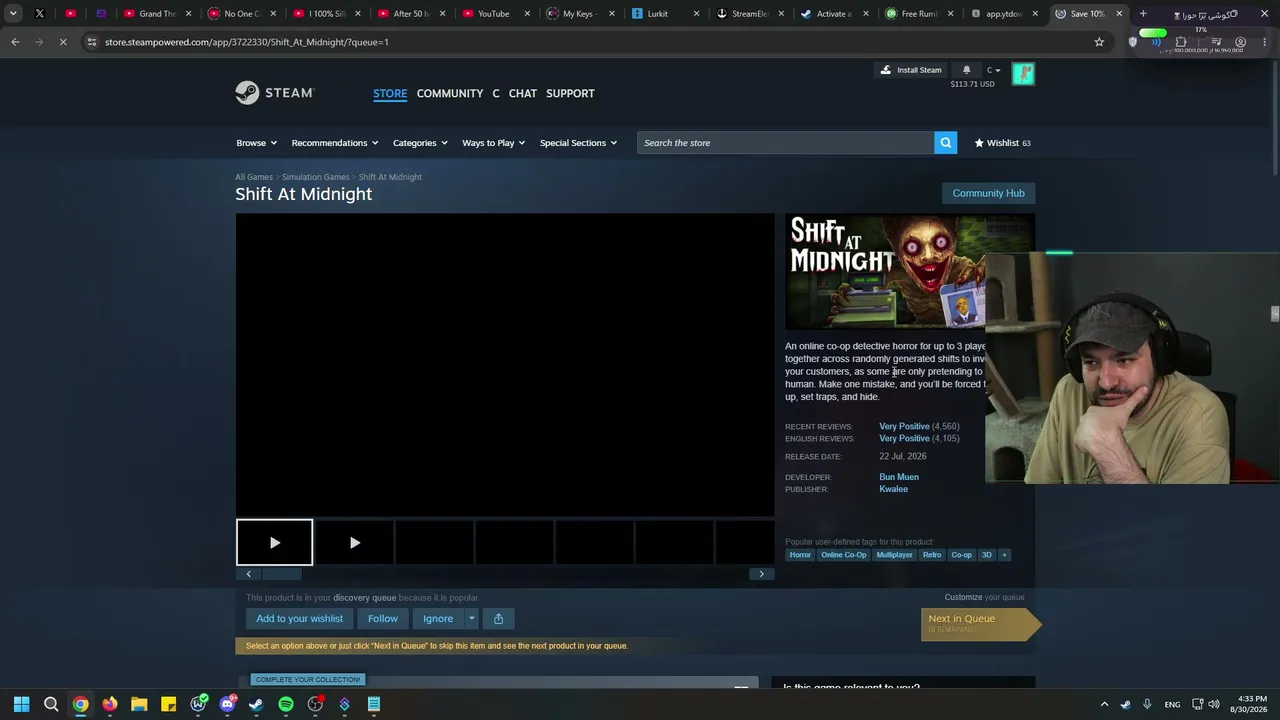Image resolution: width=1280 pixels, height=720 pixels.
Task: Open the COMMUNITY menu
Action: 450,93
